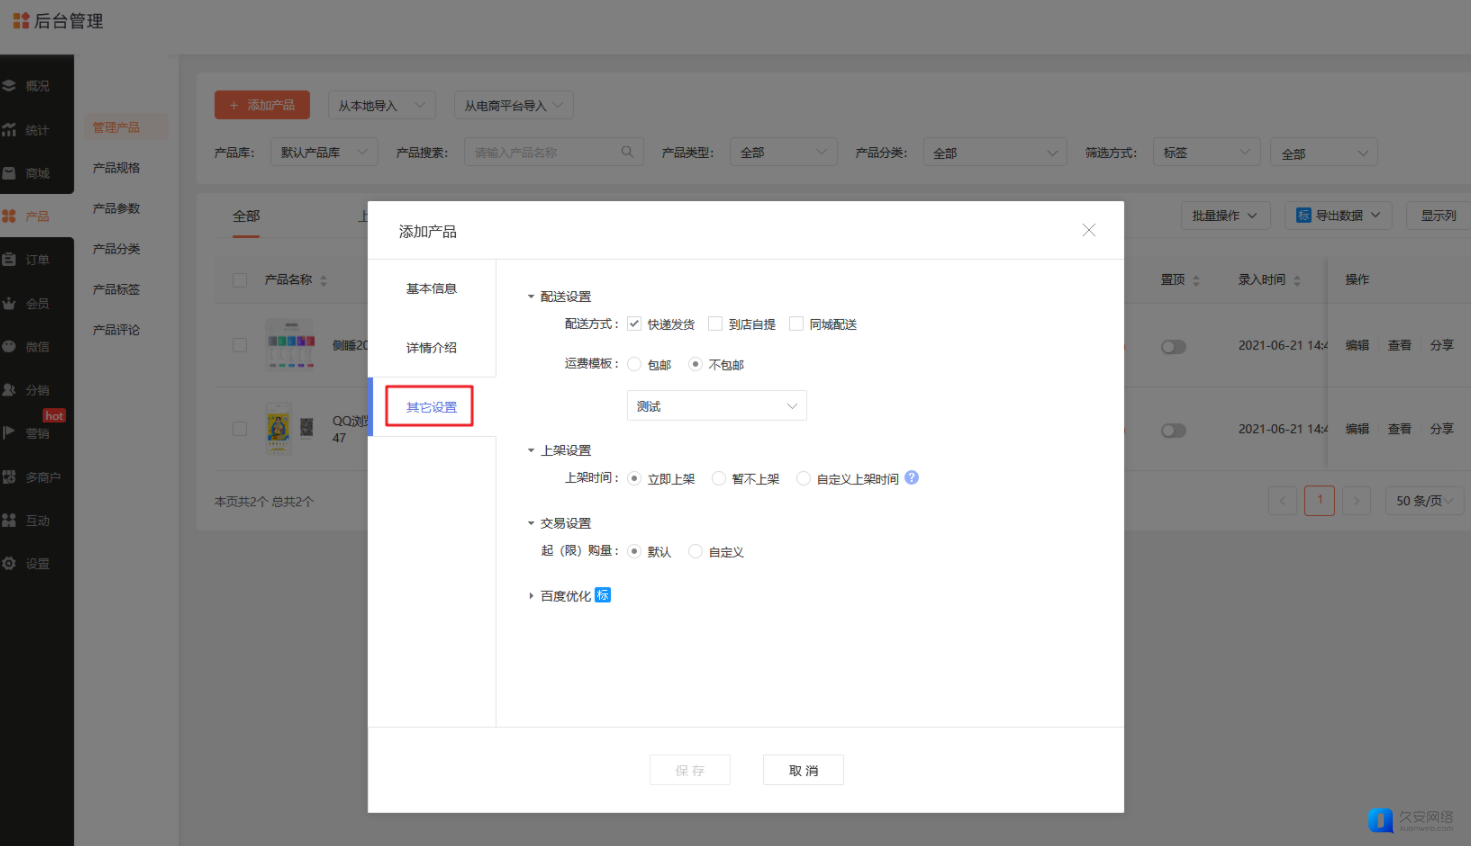Open 统计 section via sidebar icon
Image resolution: width=1471 pixels, height=846 pixels.
pos(9,130)
